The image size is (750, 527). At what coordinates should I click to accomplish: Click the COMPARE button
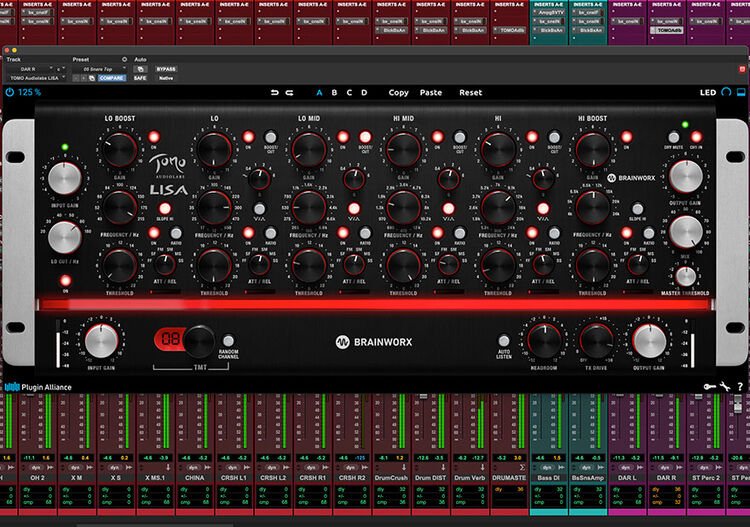pos(112,78)
